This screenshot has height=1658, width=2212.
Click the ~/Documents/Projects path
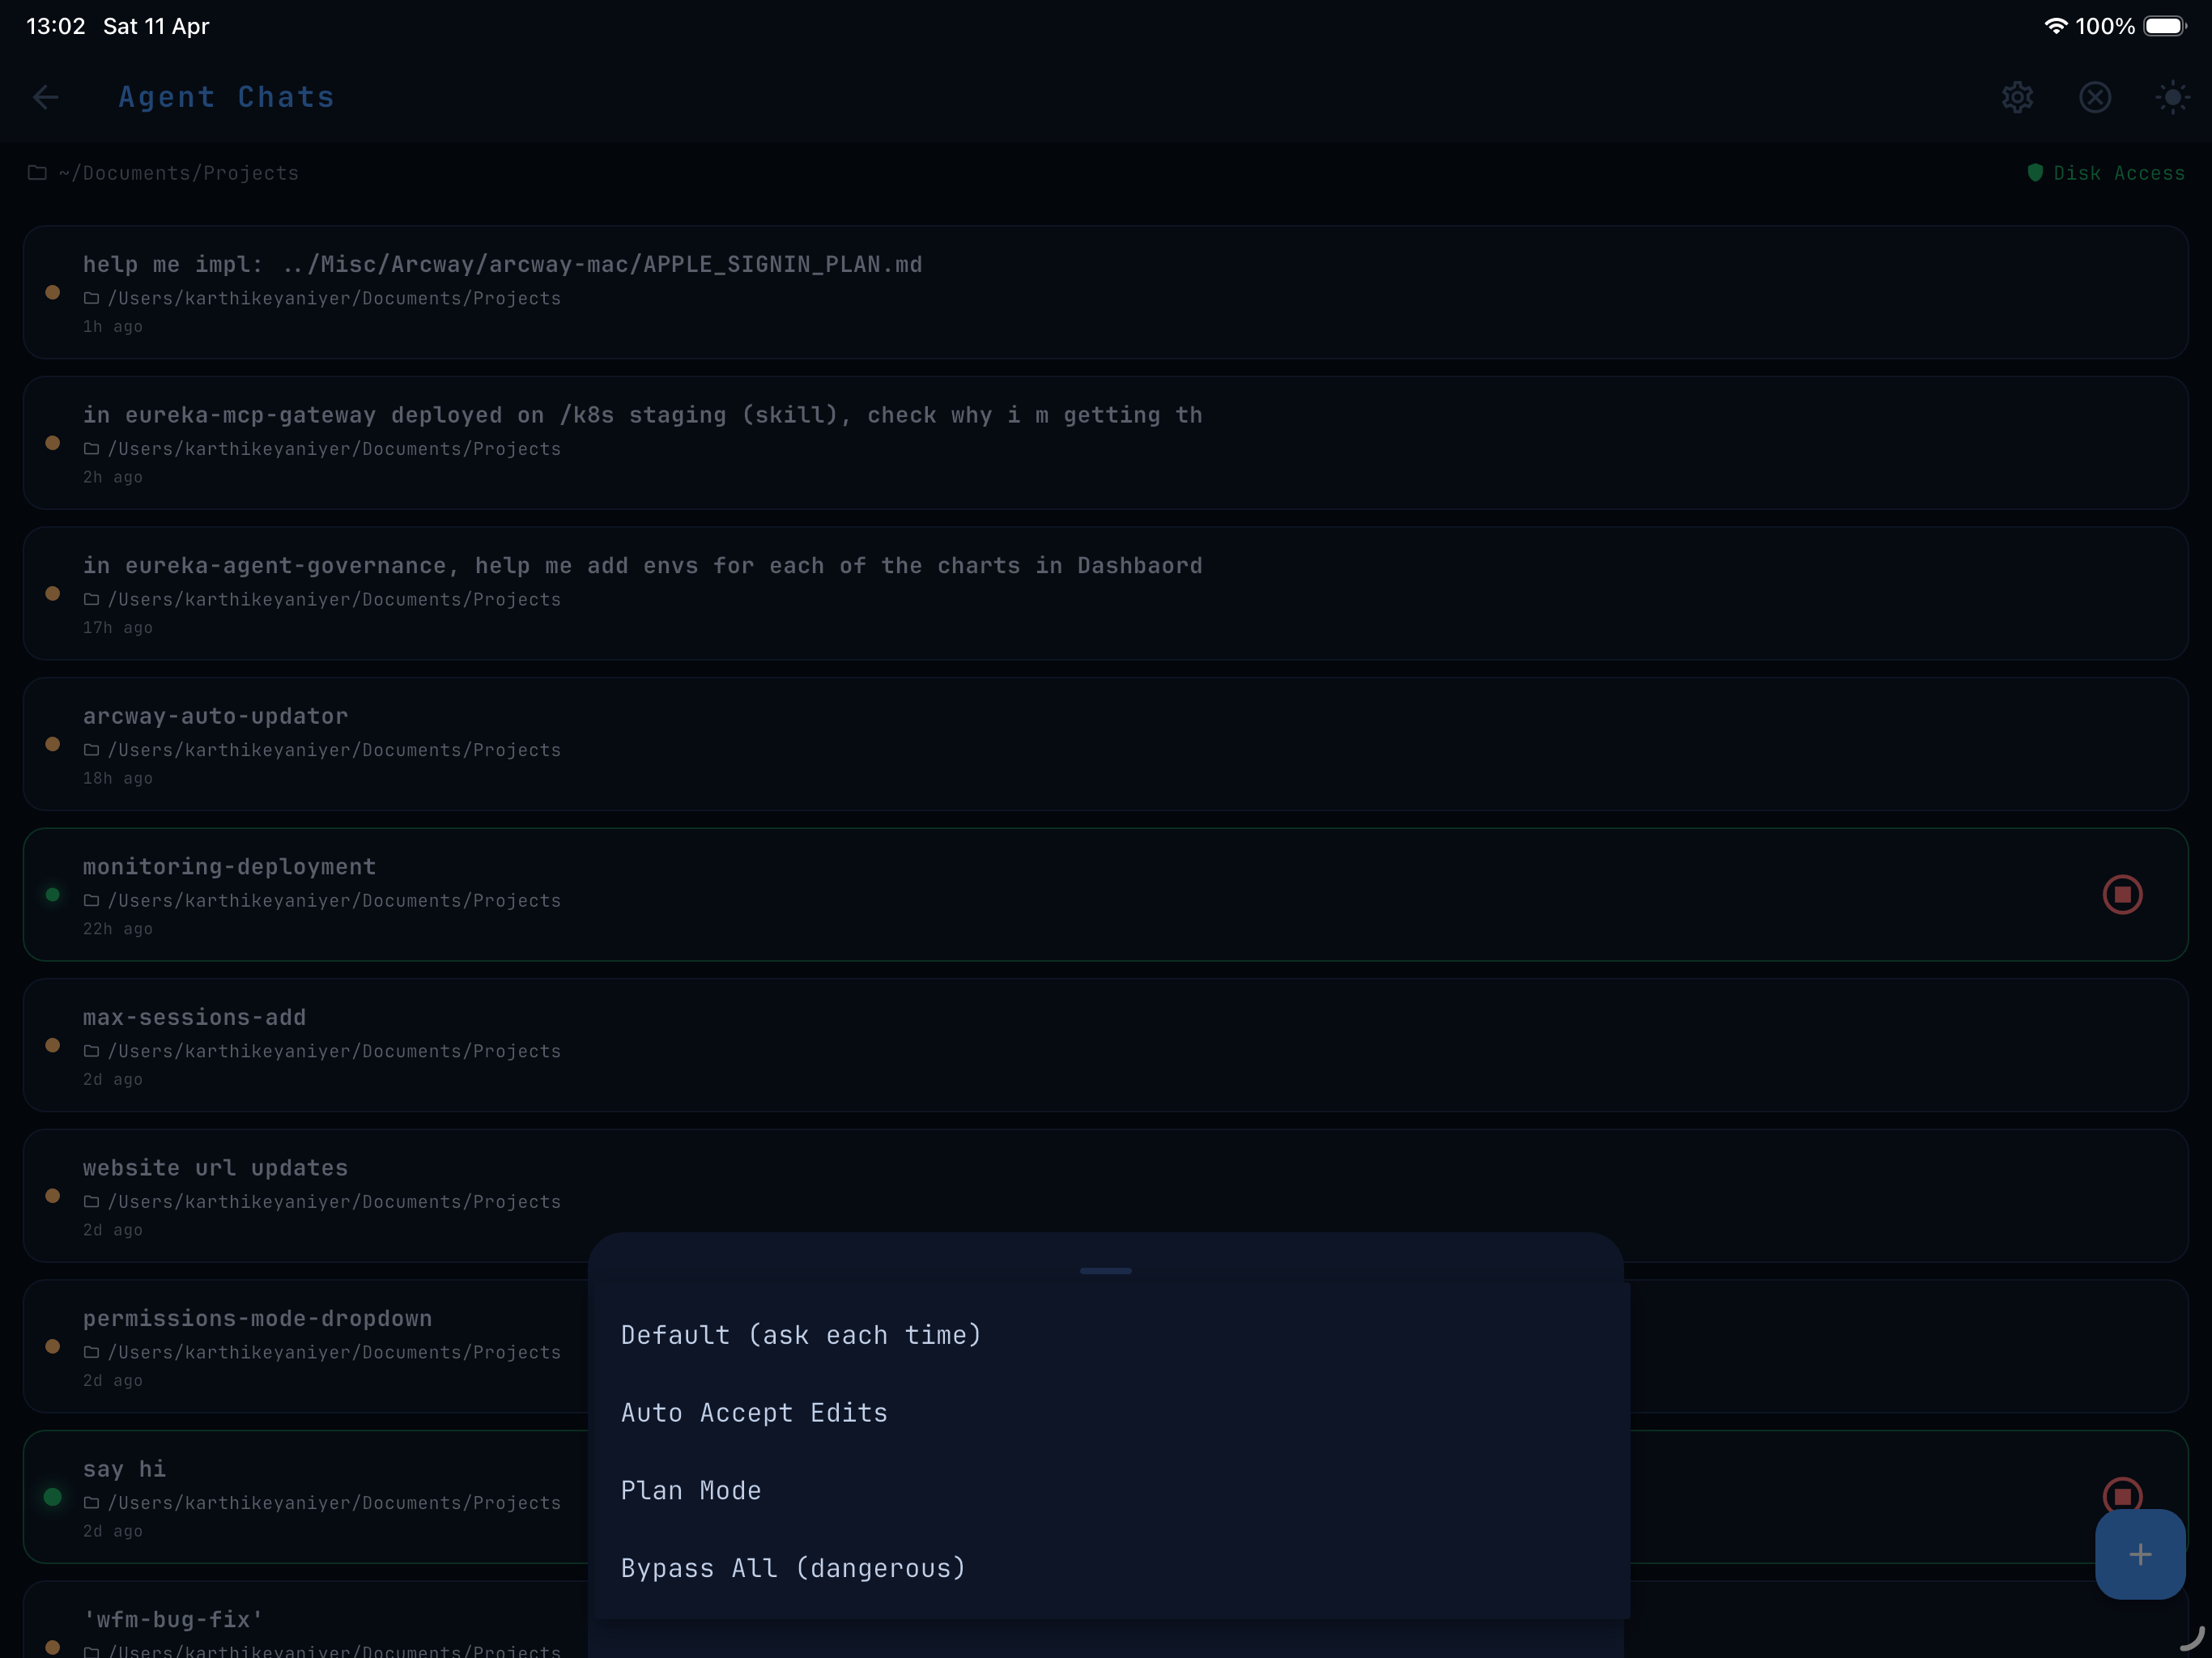[179, 173]
